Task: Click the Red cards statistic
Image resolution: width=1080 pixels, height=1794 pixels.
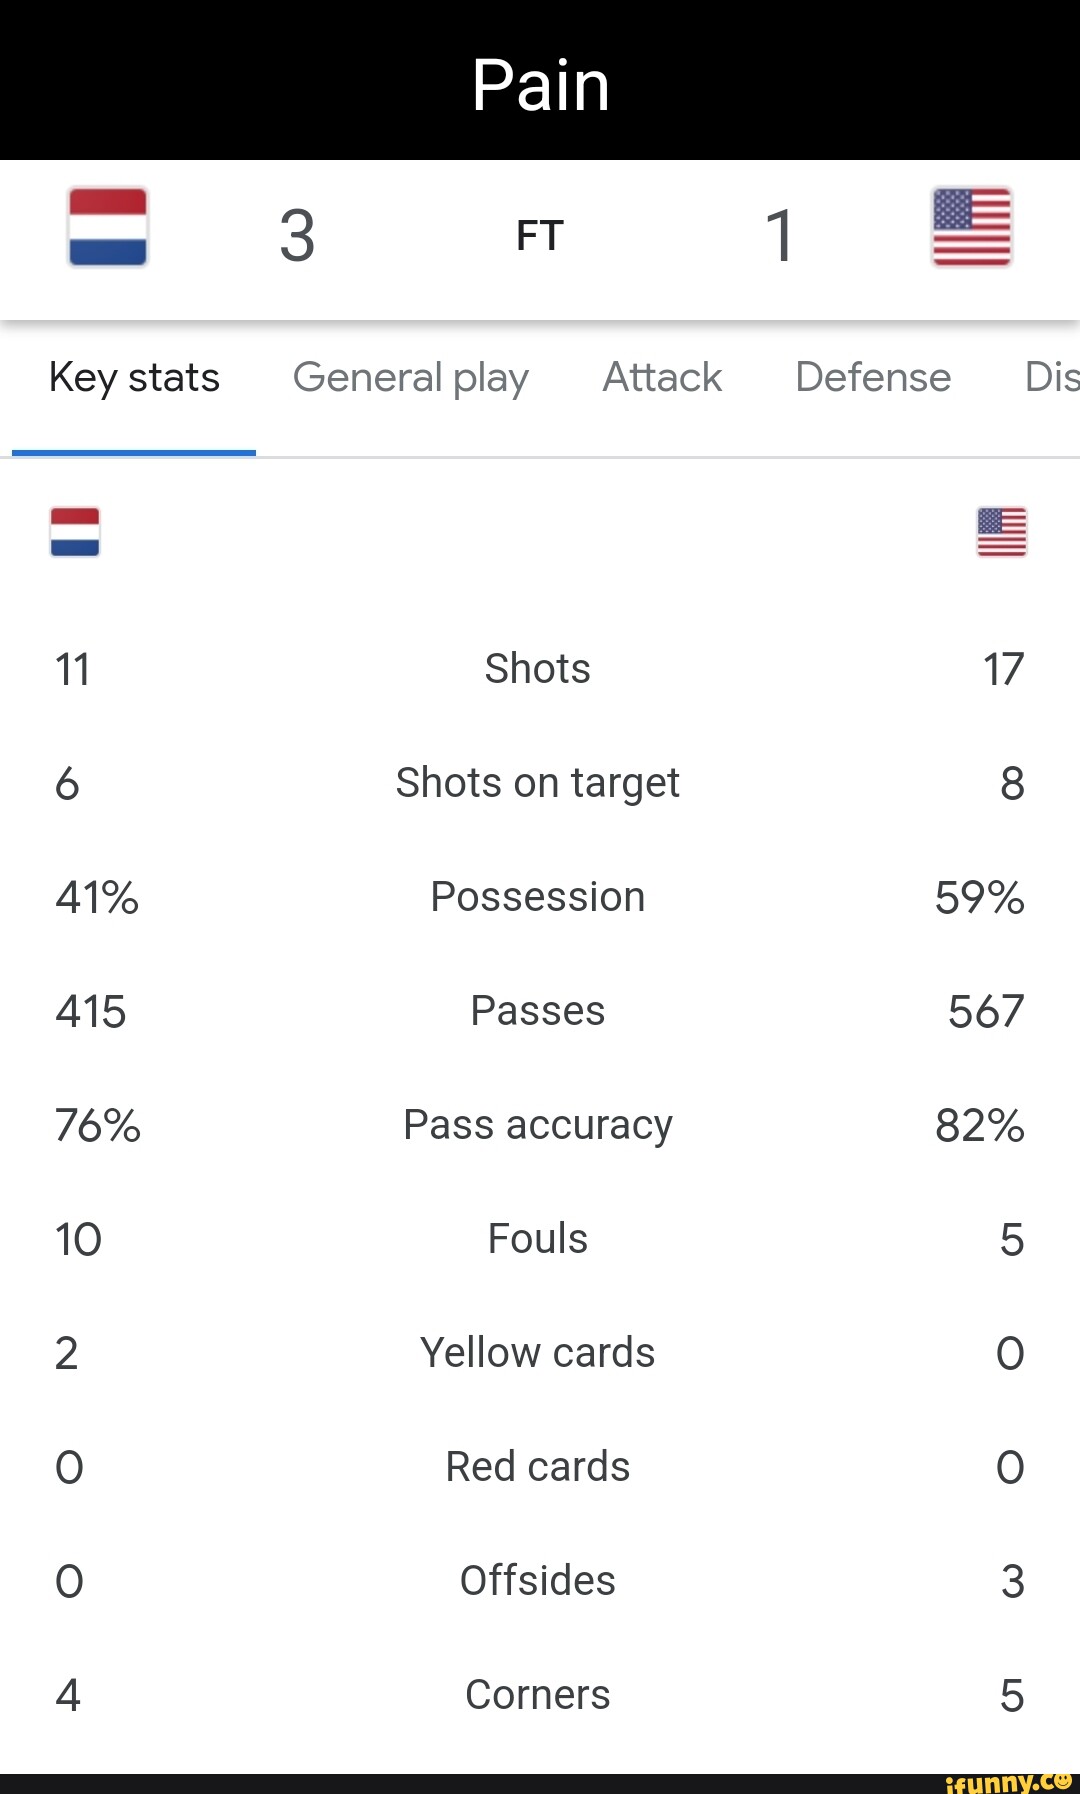Action: coord(537,1466)
